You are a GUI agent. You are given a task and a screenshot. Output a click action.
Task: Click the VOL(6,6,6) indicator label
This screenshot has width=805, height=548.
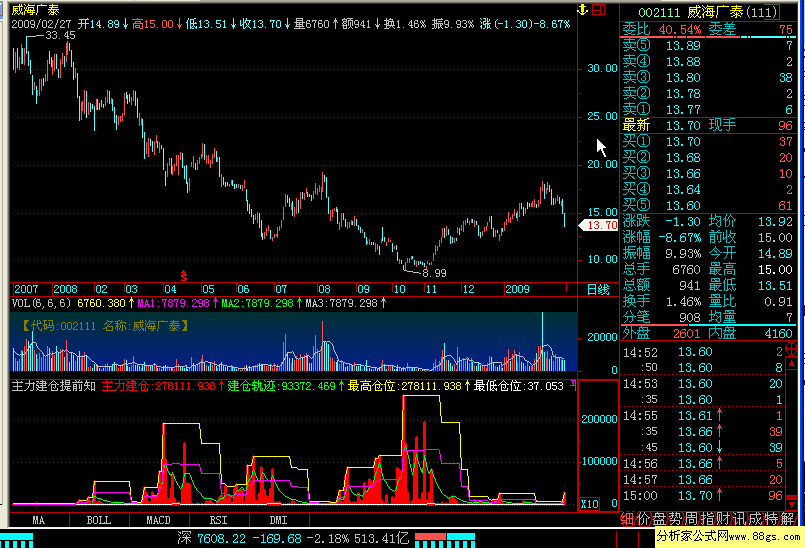coord(42,304)
